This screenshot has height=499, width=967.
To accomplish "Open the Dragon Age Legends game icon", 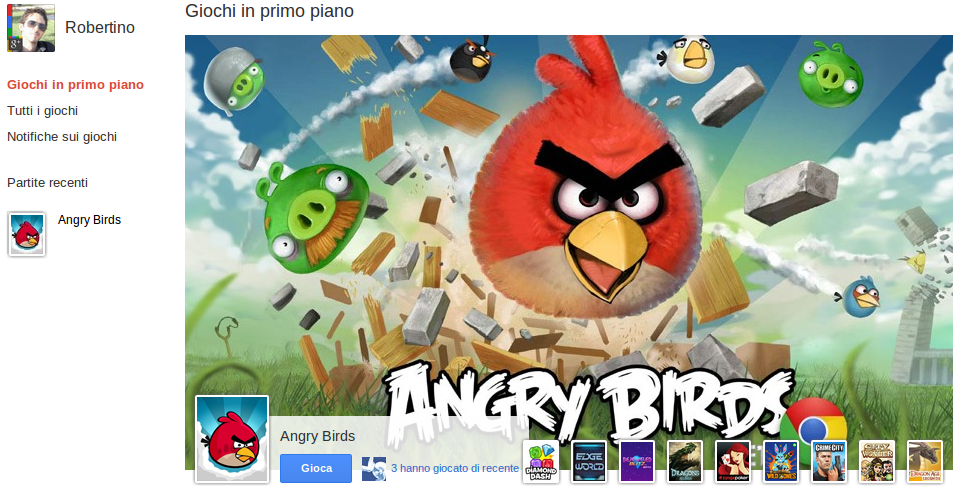I will click(x=924, y=461).
